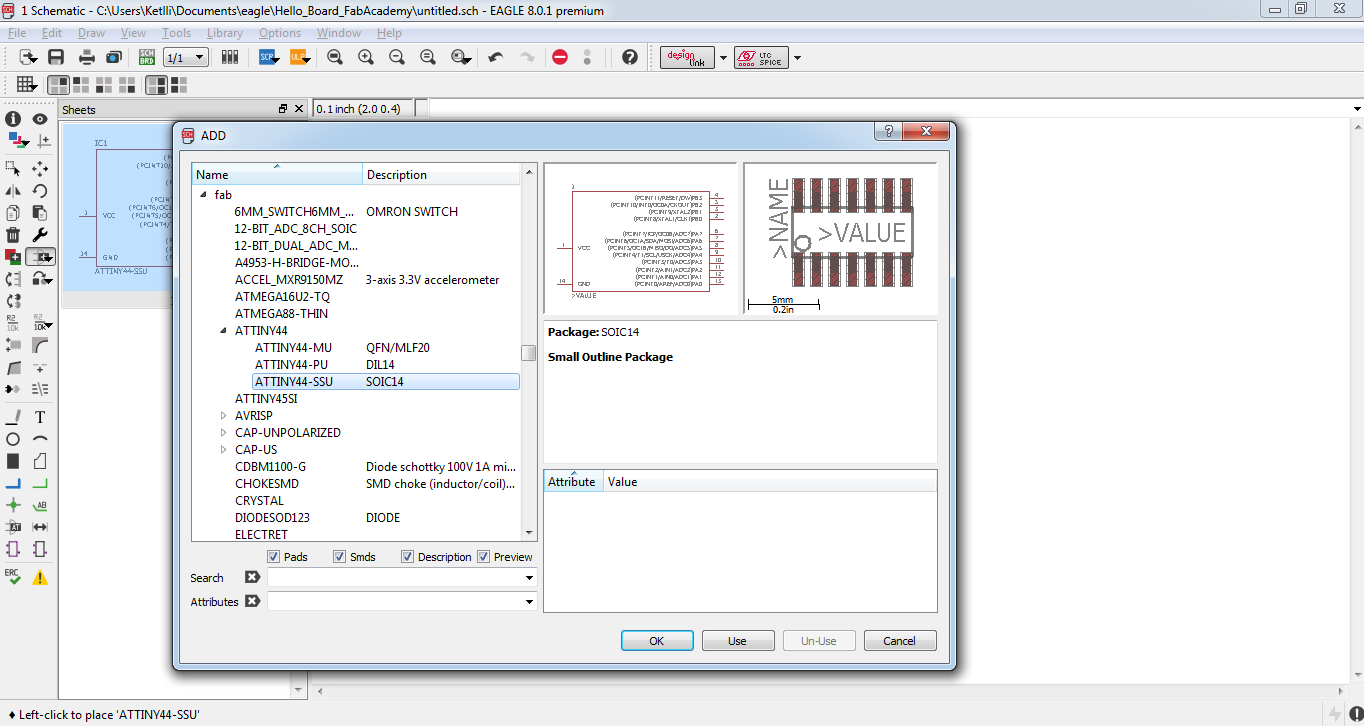
Task: Select the Info tool
Action: (13, 119)
